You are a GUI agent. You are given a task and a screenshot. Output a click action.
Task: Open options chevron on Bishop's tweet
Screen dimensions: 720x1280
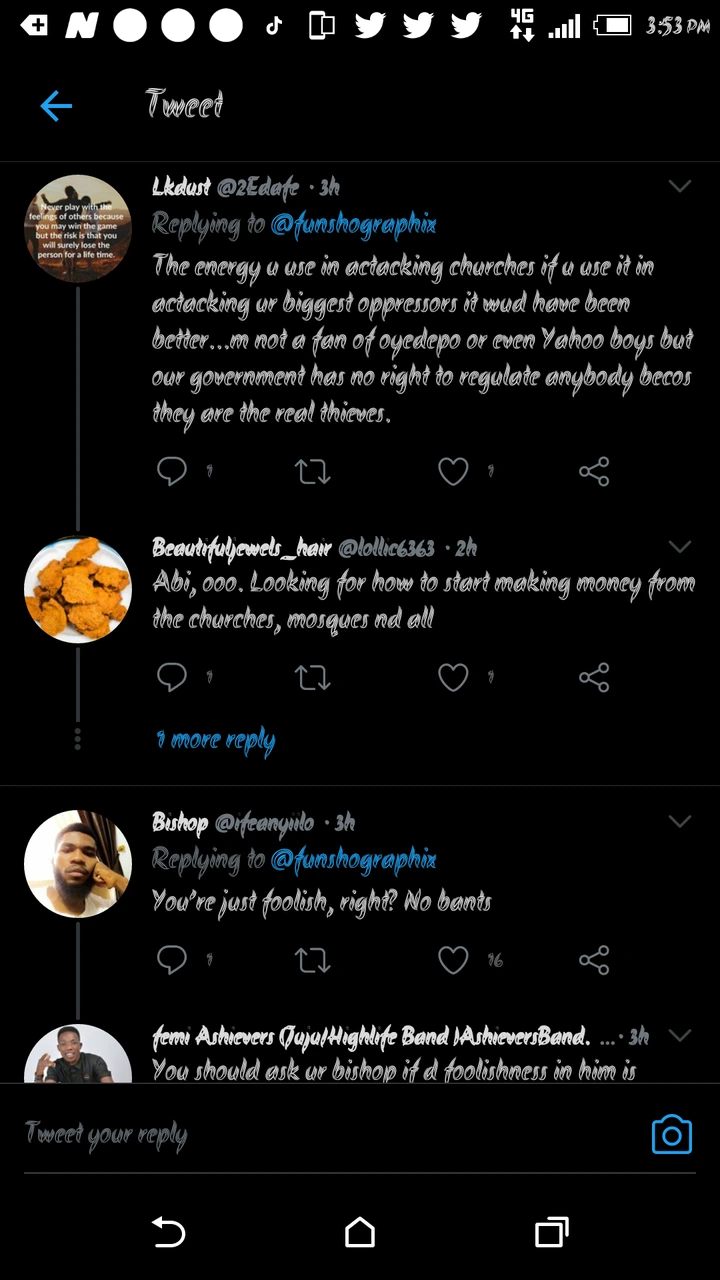[x=680, y=822]
